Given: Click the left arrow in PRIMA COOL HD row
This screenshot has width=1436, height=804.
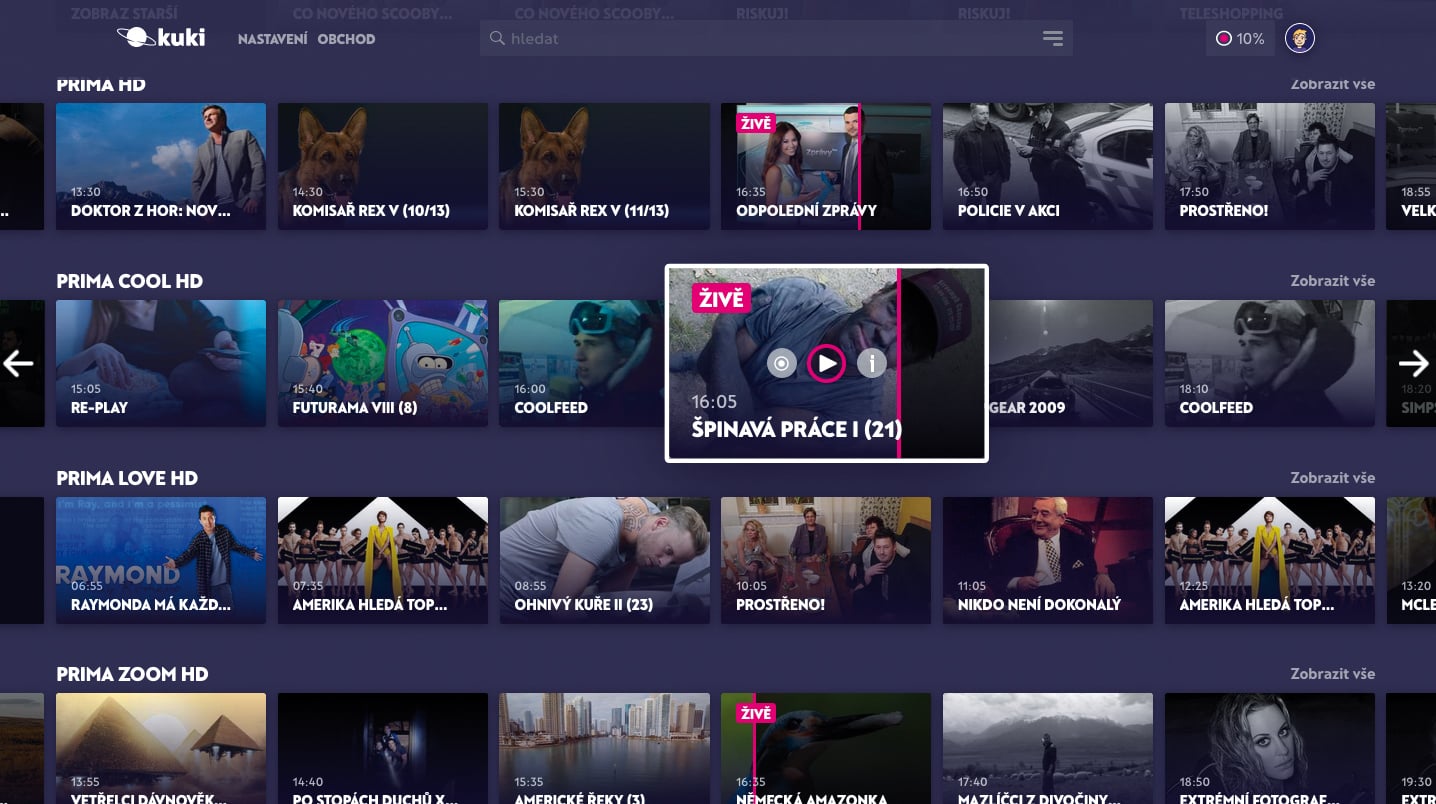Looking at the screenshot, I should [x=17, y=363].
